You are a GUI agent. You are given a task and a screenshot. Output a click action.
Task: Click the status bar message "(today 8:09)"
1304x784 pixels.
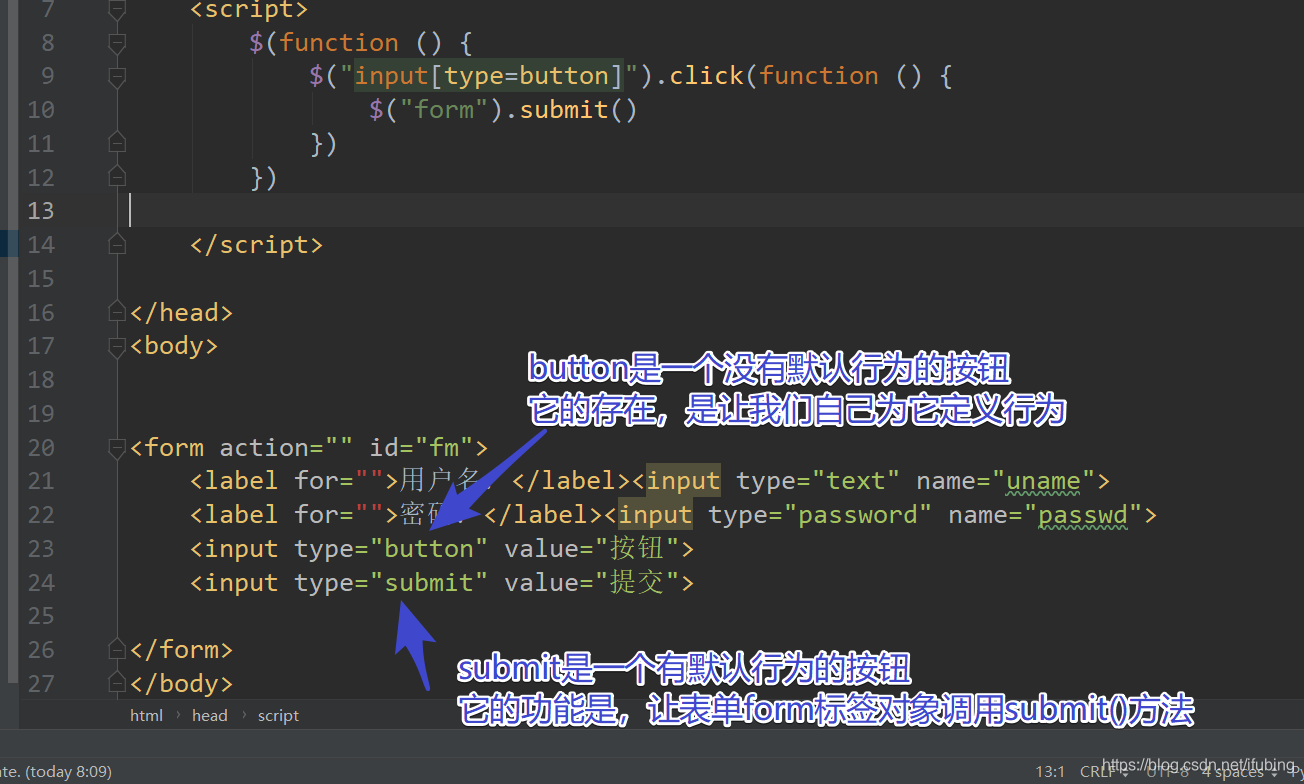pyautogui.click(x=68, y=772)
